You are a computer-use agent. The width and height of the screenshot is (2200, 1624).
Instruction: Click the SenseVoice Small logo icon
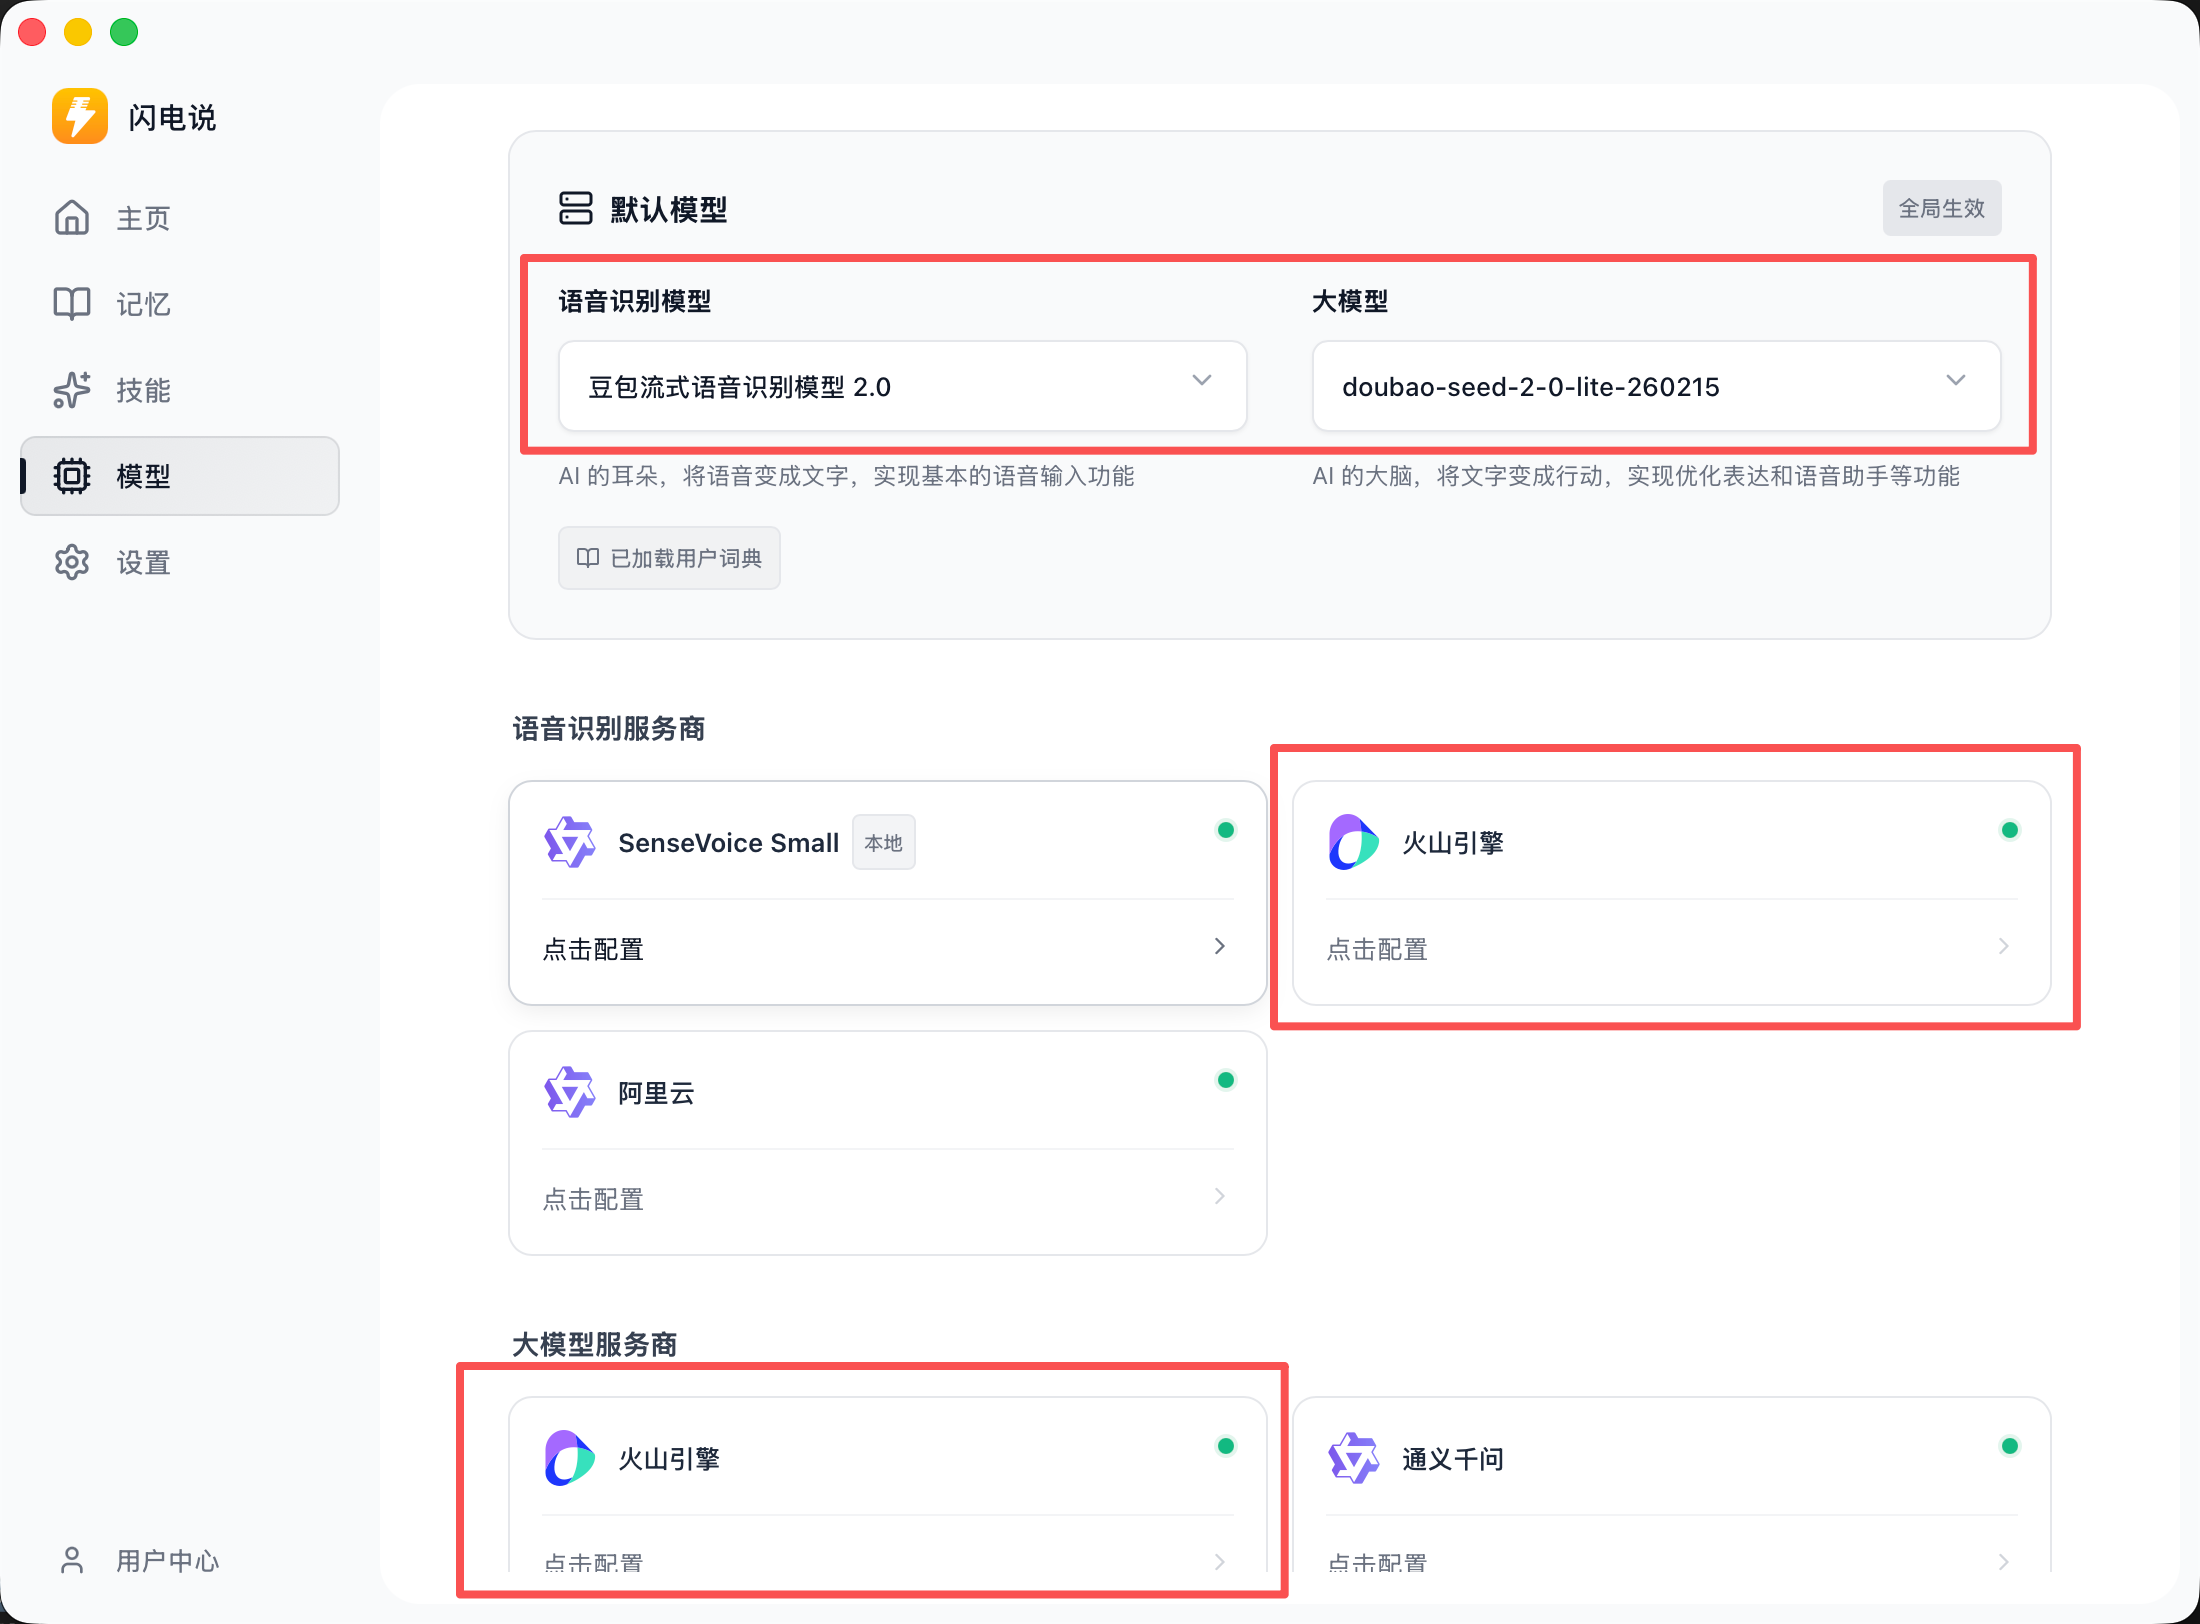click(x=570, y=842)
